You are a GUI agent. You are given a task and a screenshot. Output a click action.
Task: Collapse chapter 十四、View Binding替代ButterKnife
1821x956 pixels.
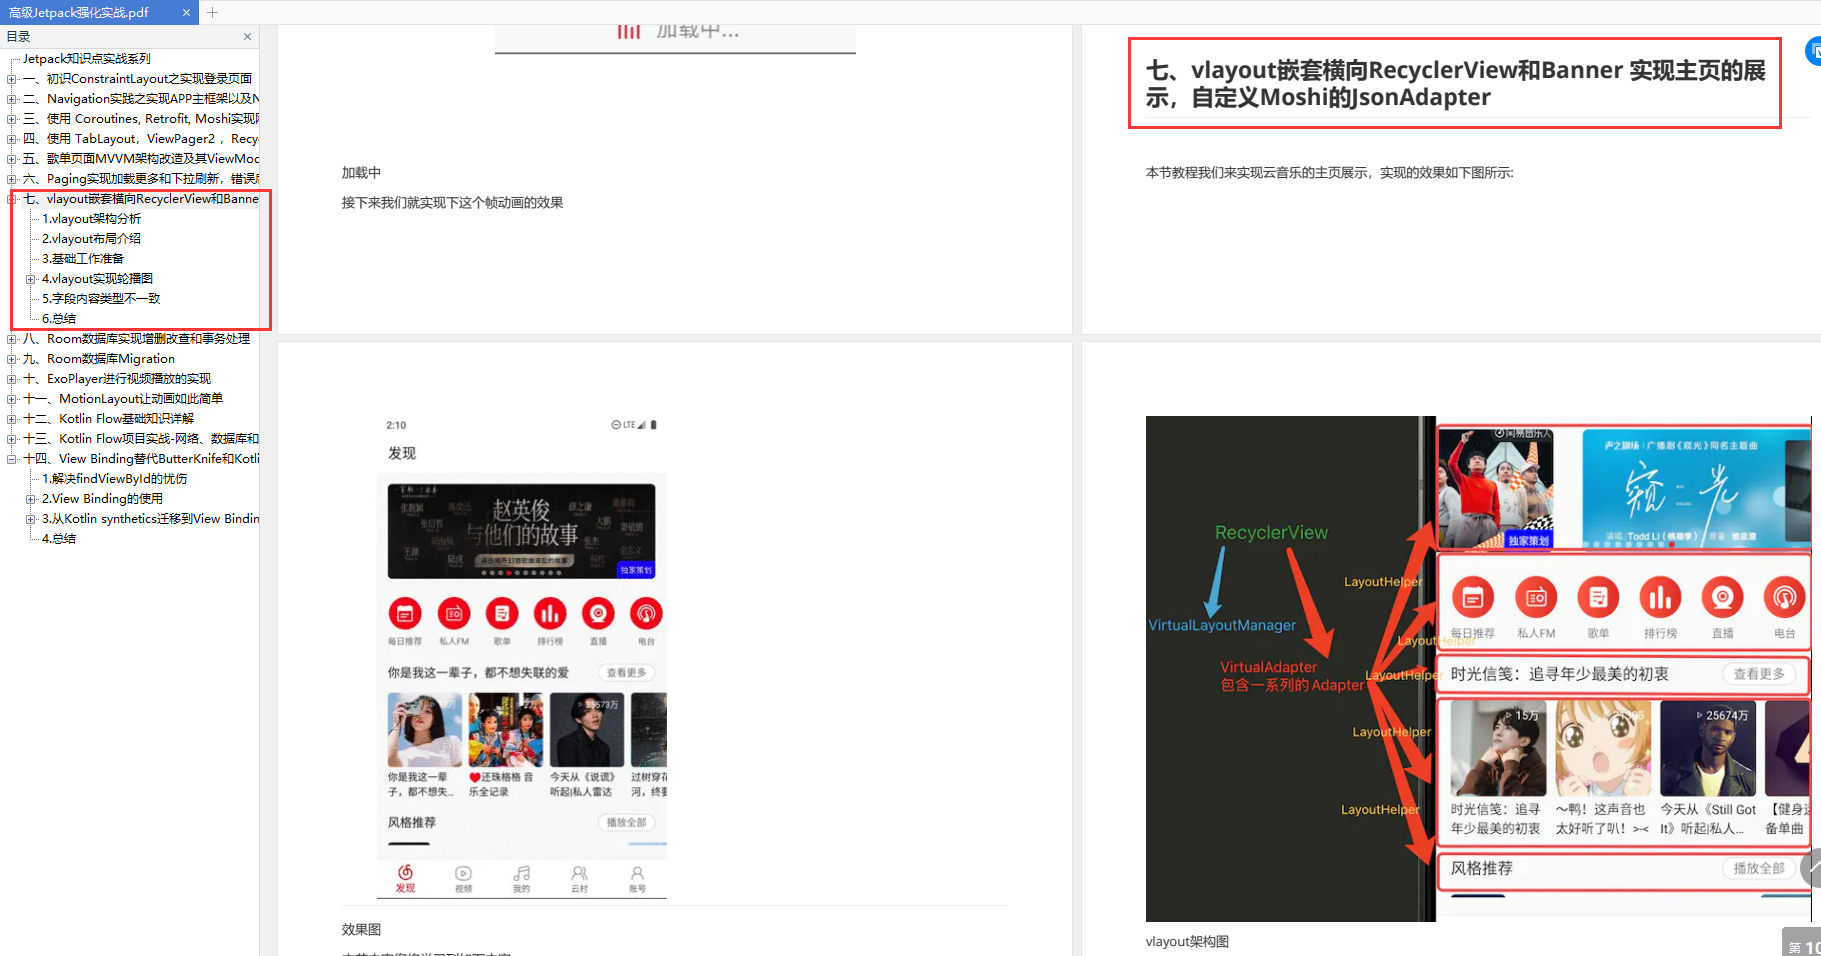coord(12,459)
